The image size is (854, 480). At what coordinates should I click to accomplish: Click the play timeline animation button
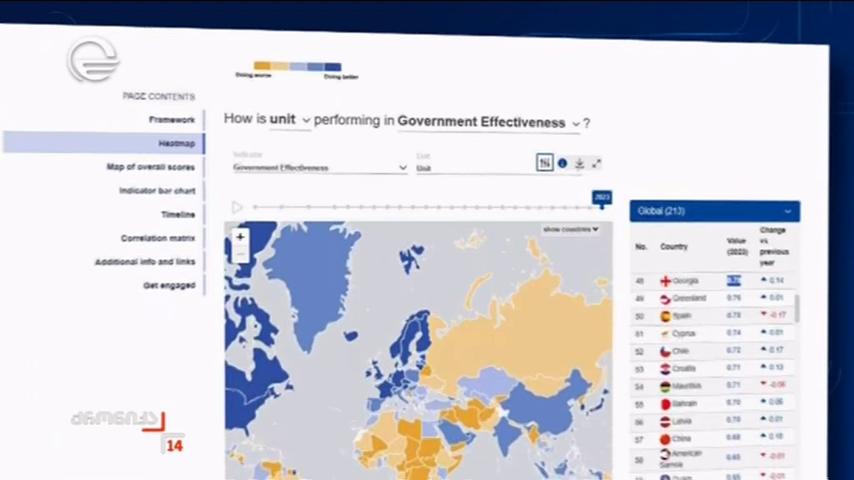[x=237, y=207]
